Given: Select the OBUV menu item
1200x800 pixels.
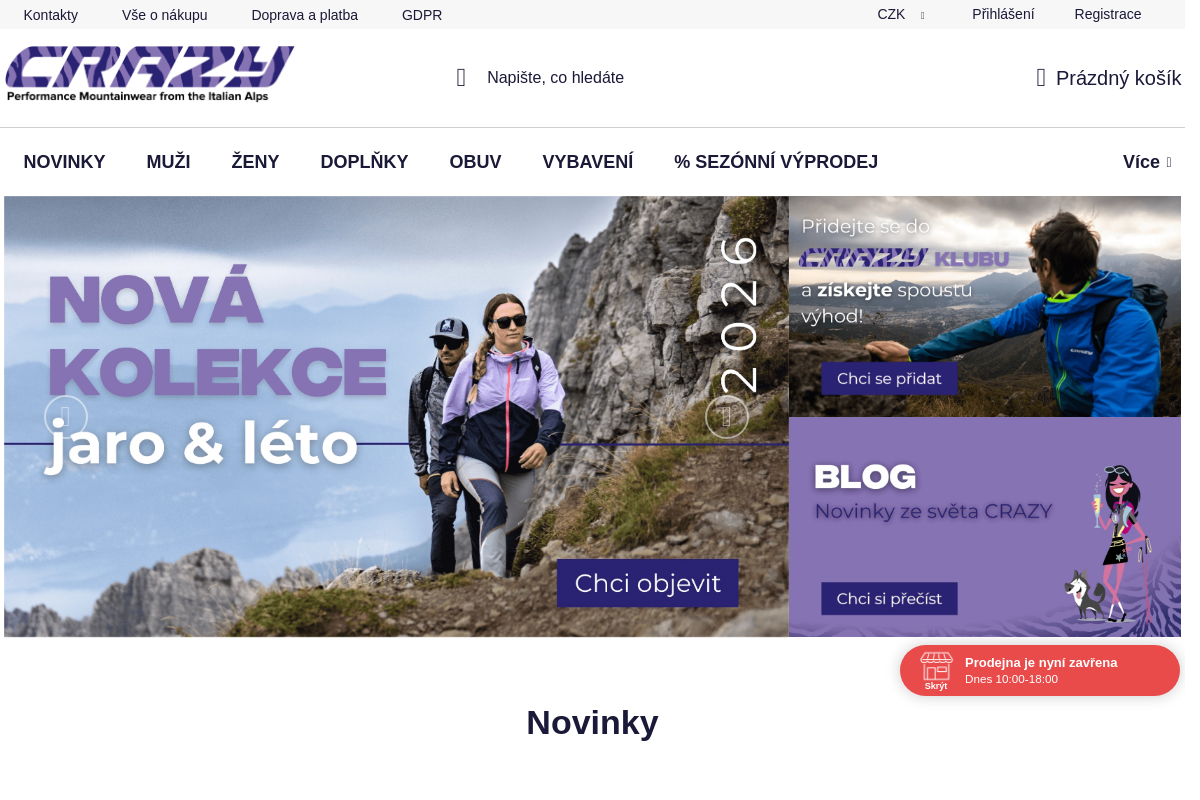Looking at the screenshot, I should pyautogui.click(x=475, y=162).
